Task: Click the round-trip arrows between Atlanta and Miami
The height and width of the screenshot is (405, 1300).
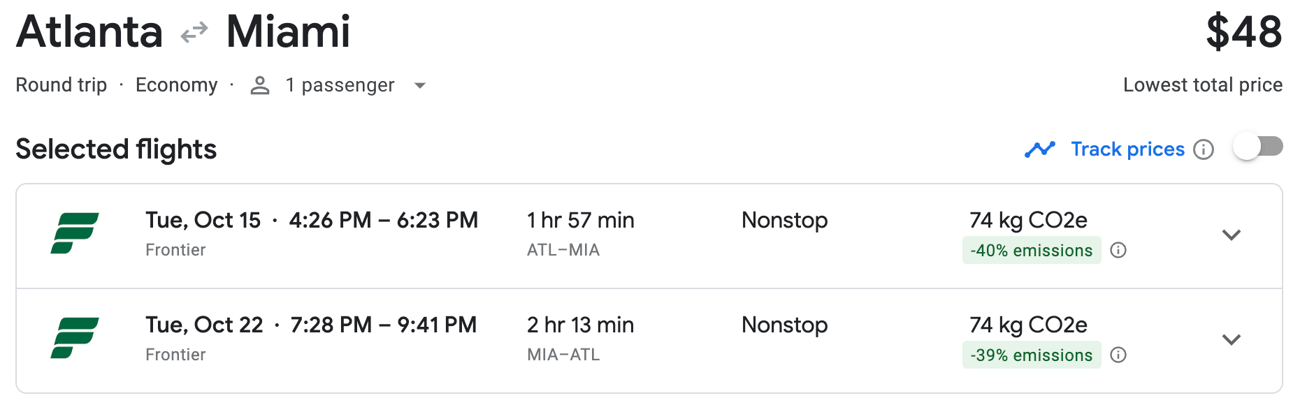Action: pyautogui.click(x=194, y=34)
